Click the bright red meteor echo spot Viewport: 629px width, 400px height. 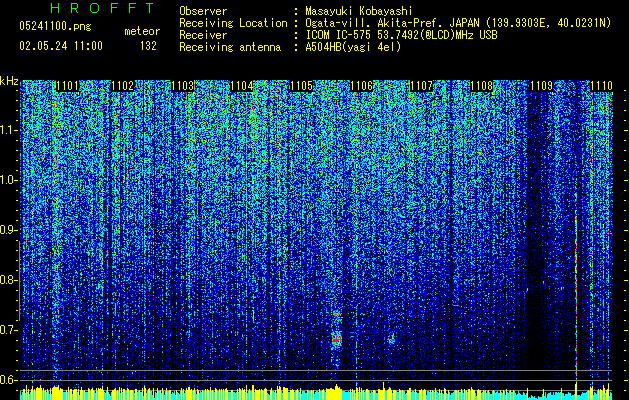[x=337, y=339]
